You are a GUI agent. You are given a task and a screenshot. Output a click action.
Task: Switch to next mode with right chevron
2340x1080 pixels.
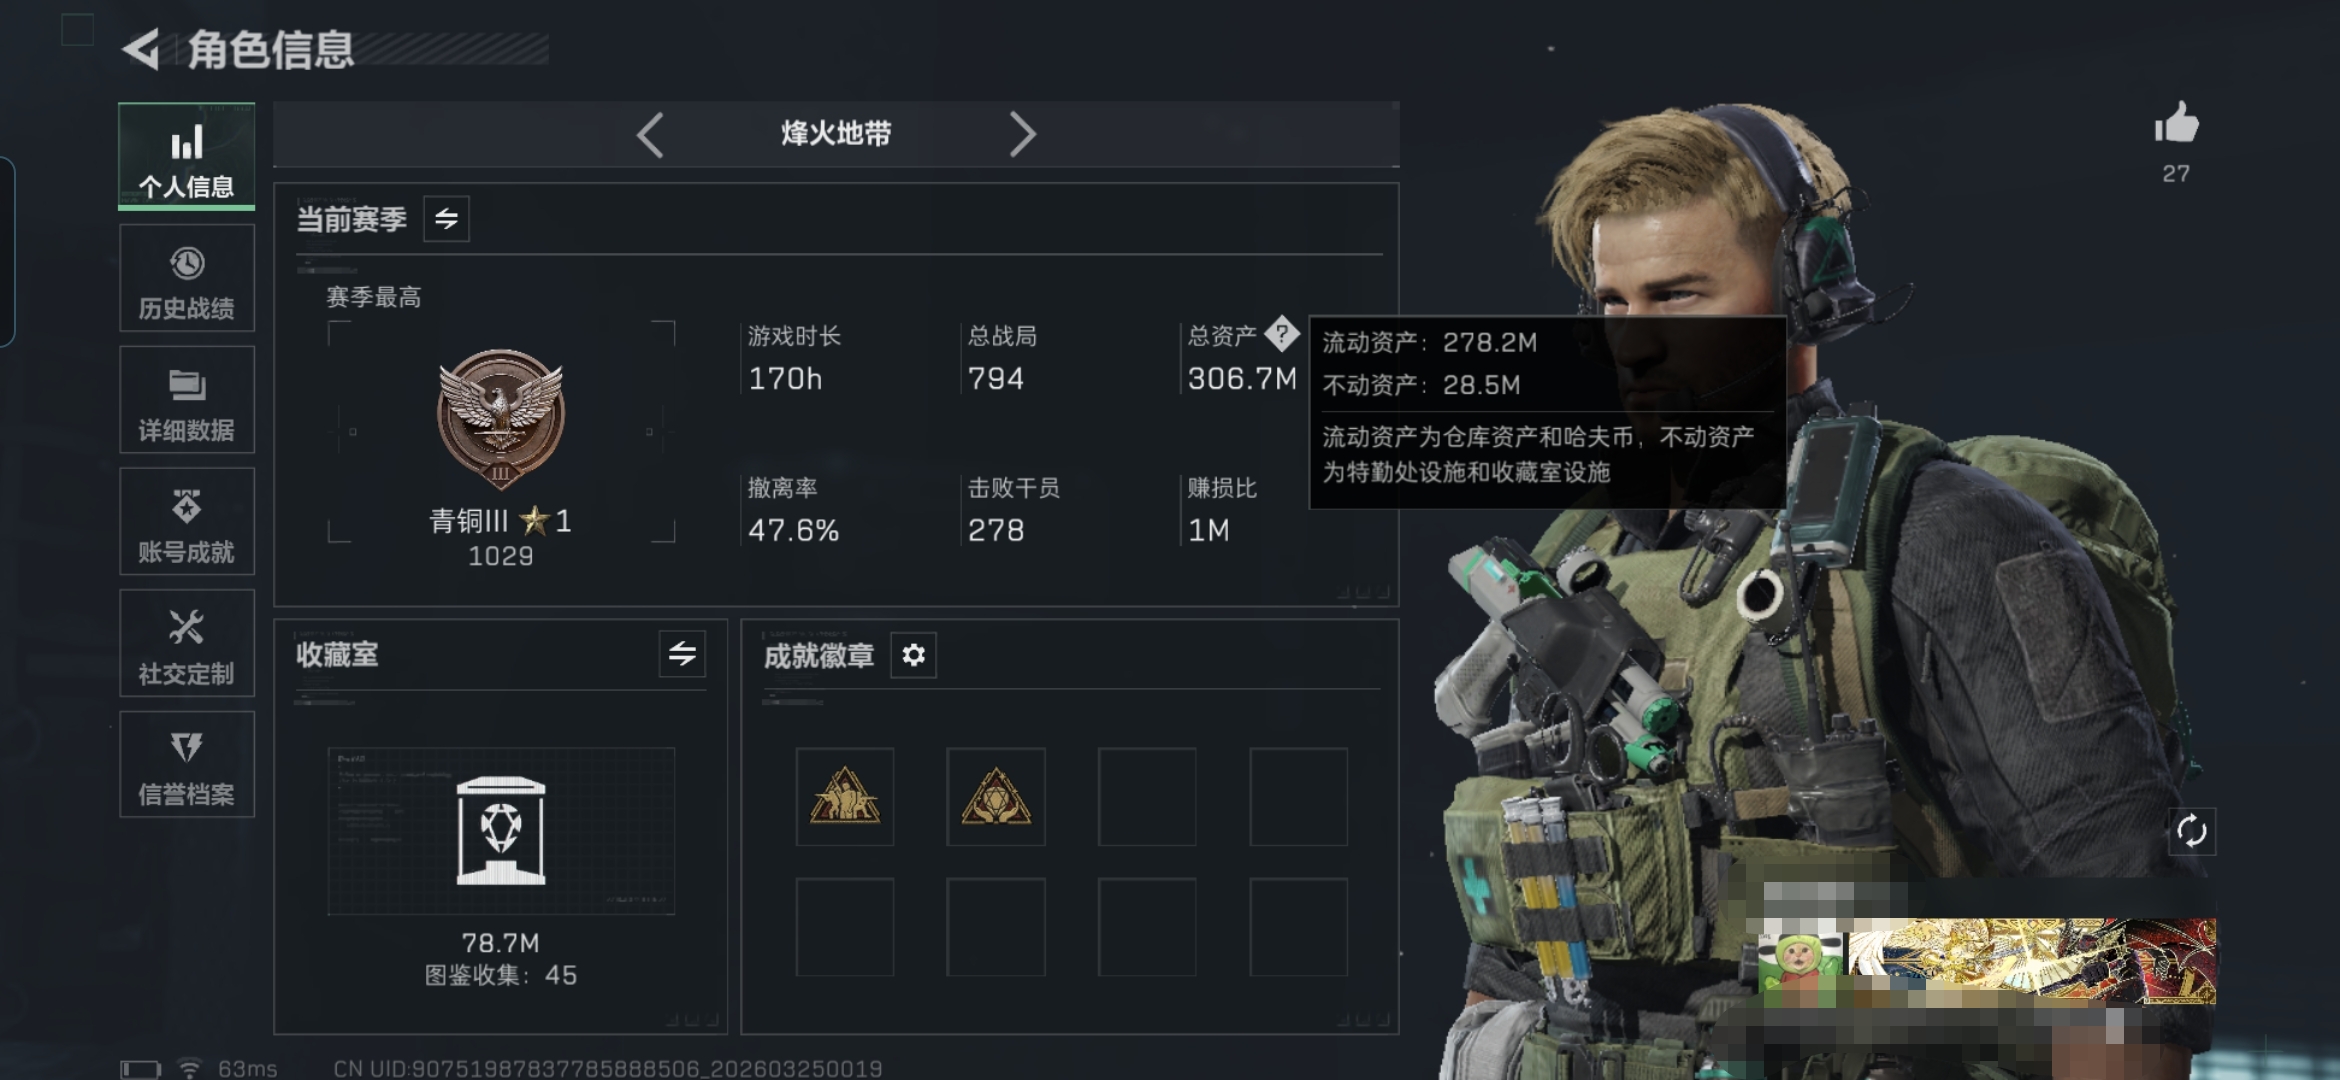pyautogui.click(x=1022, y=134)
